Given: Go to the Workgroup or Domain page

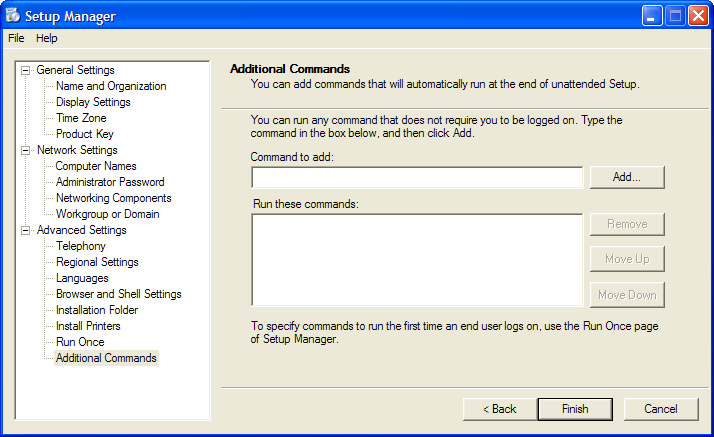Looking at the screenshot, I should pos(107,214).
